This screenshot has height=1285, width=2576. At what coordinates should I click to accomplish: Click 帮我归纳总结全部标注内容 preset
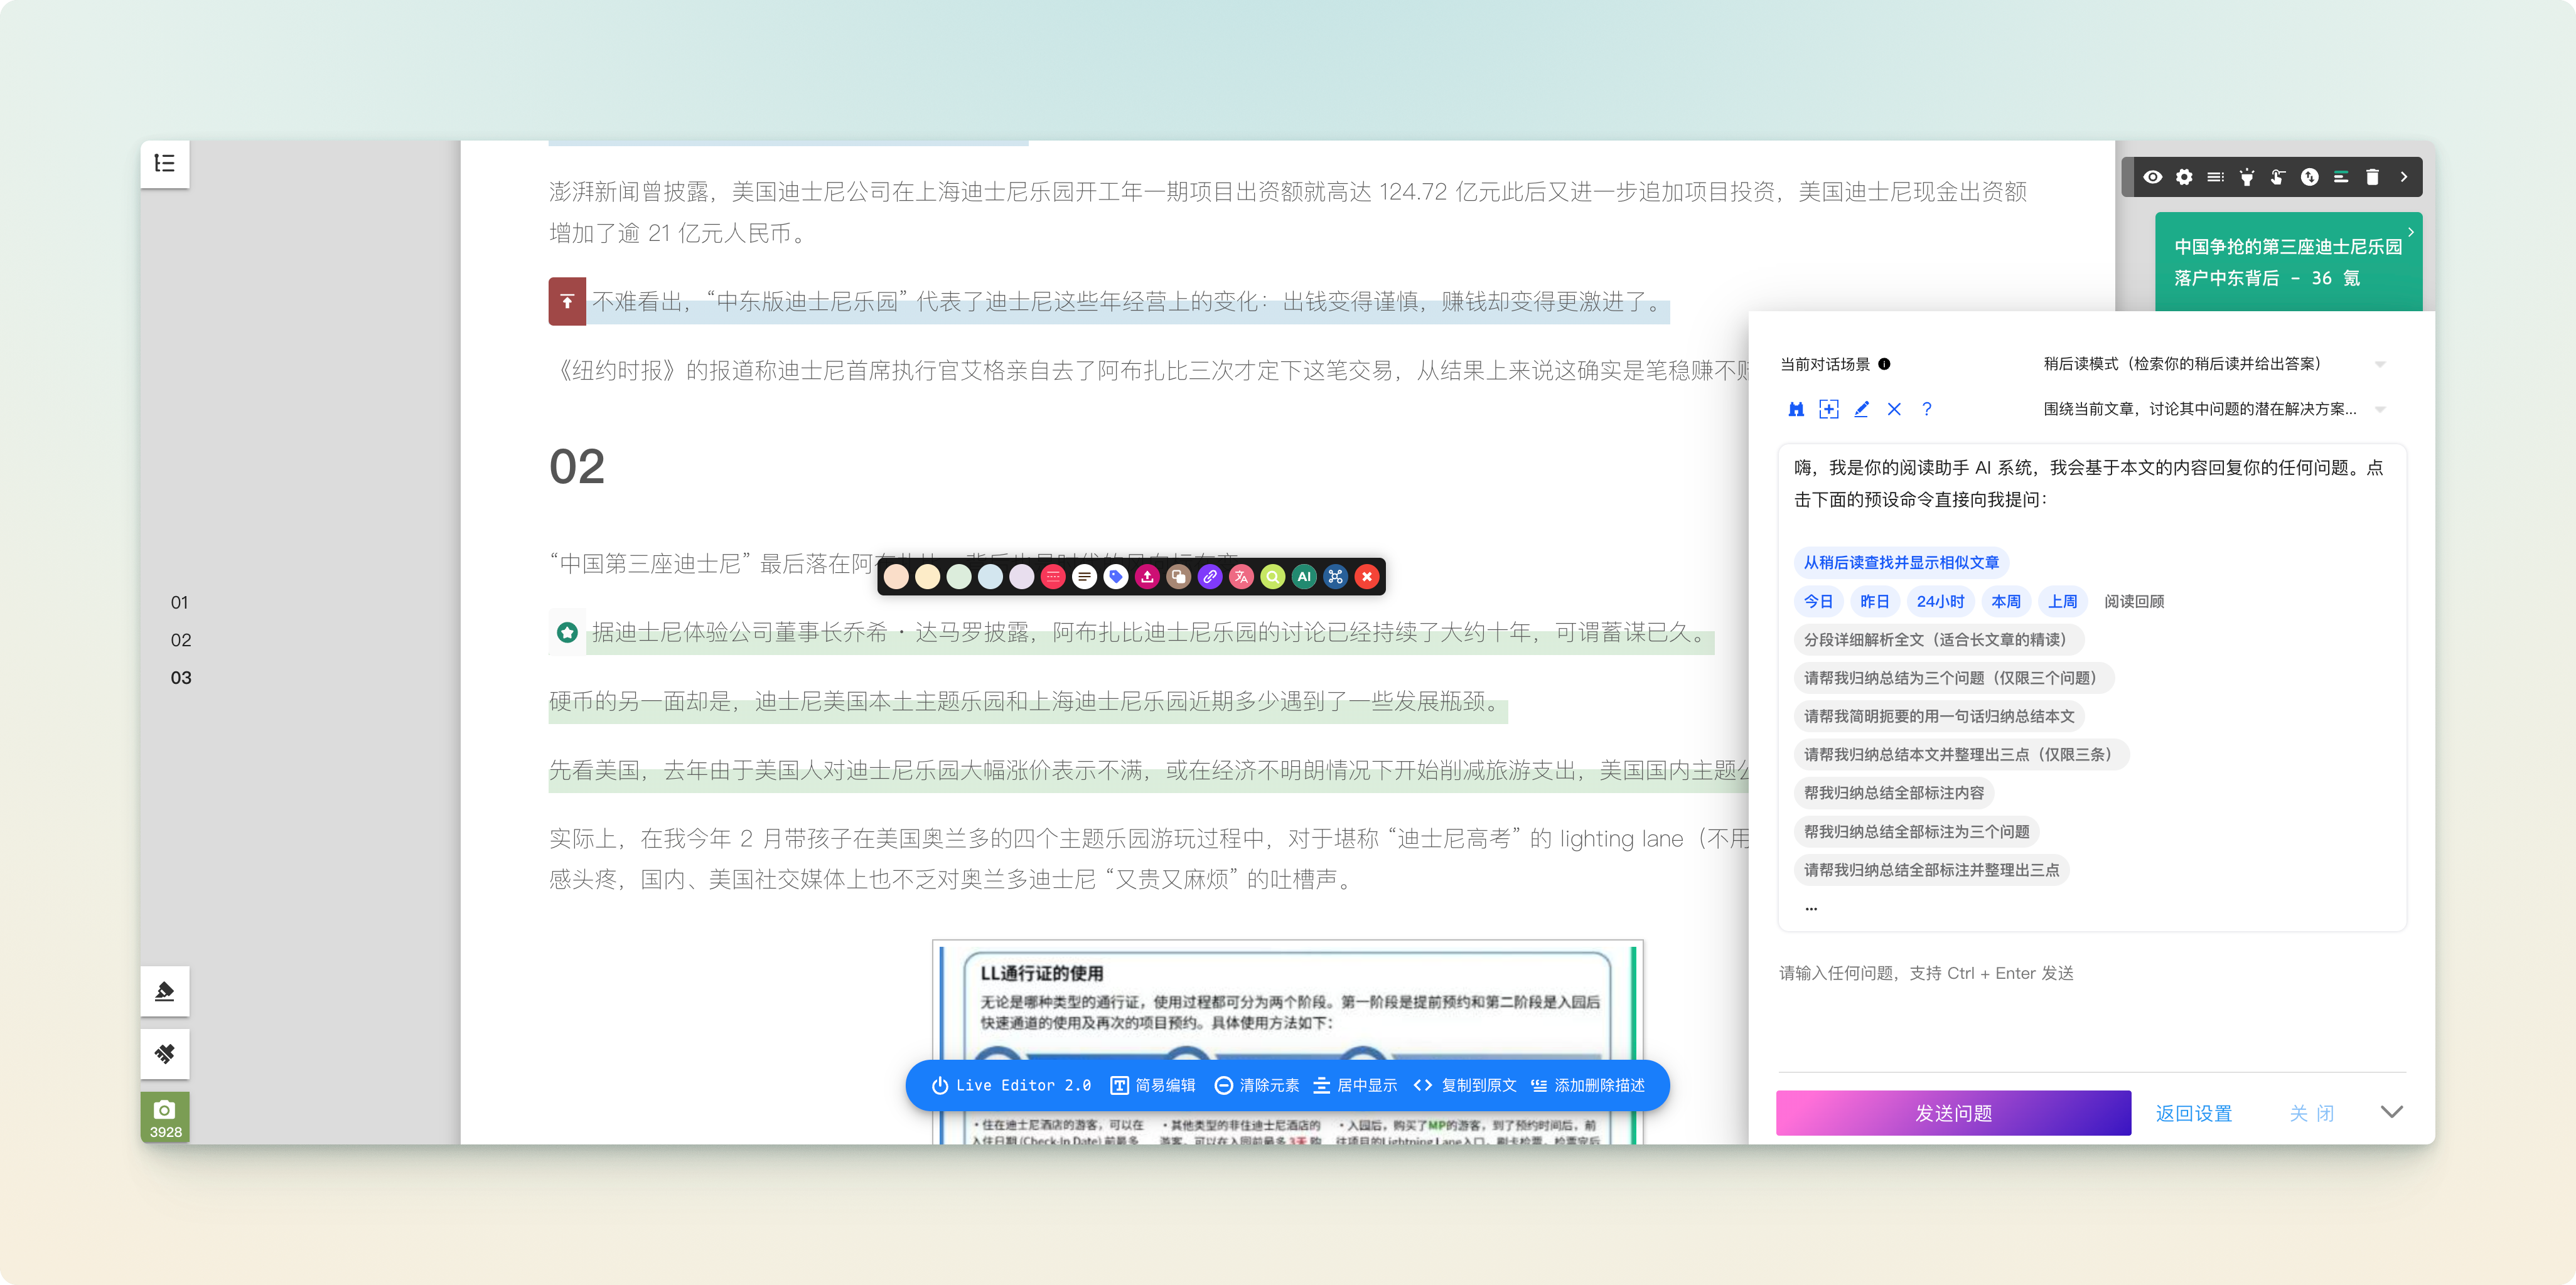point(1894,793)
